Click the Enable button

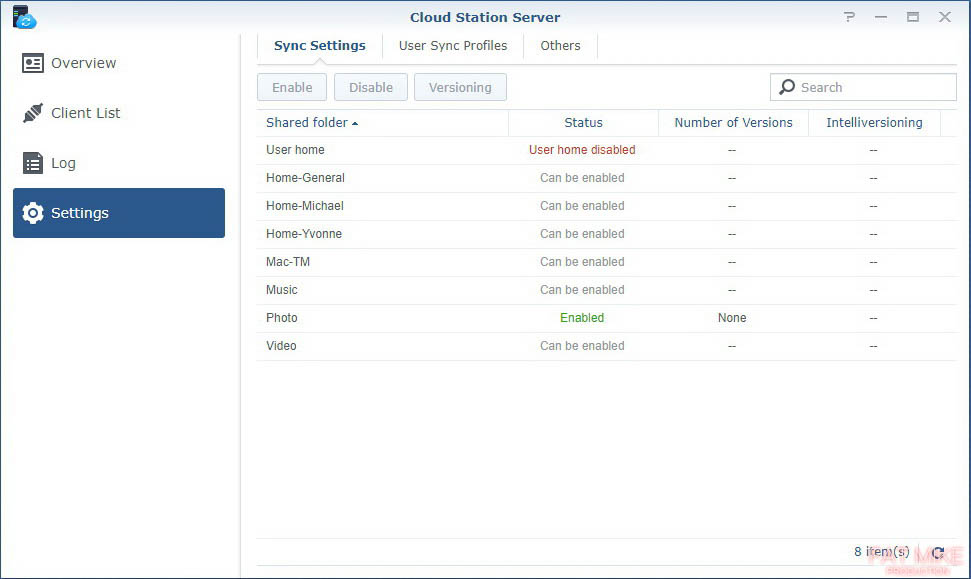[292, 87]
